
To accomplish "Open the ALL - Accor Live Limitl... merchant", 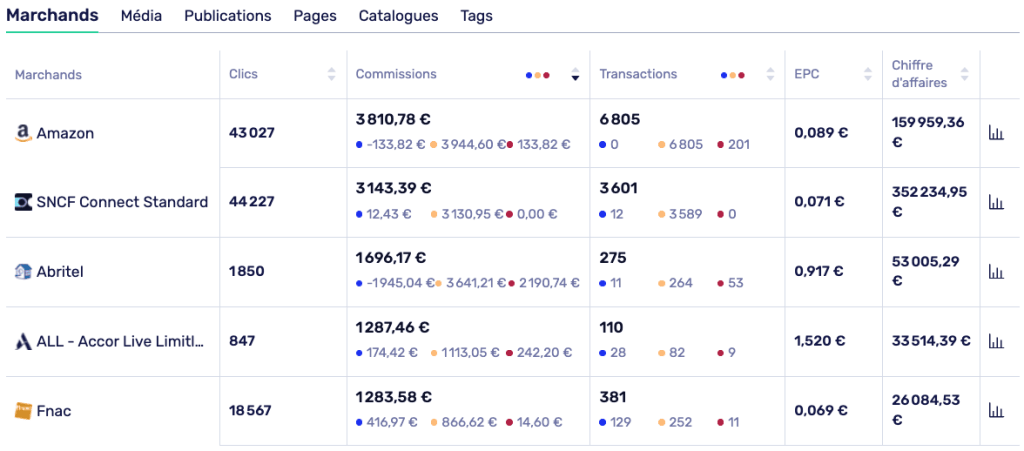I will [120, 341].
